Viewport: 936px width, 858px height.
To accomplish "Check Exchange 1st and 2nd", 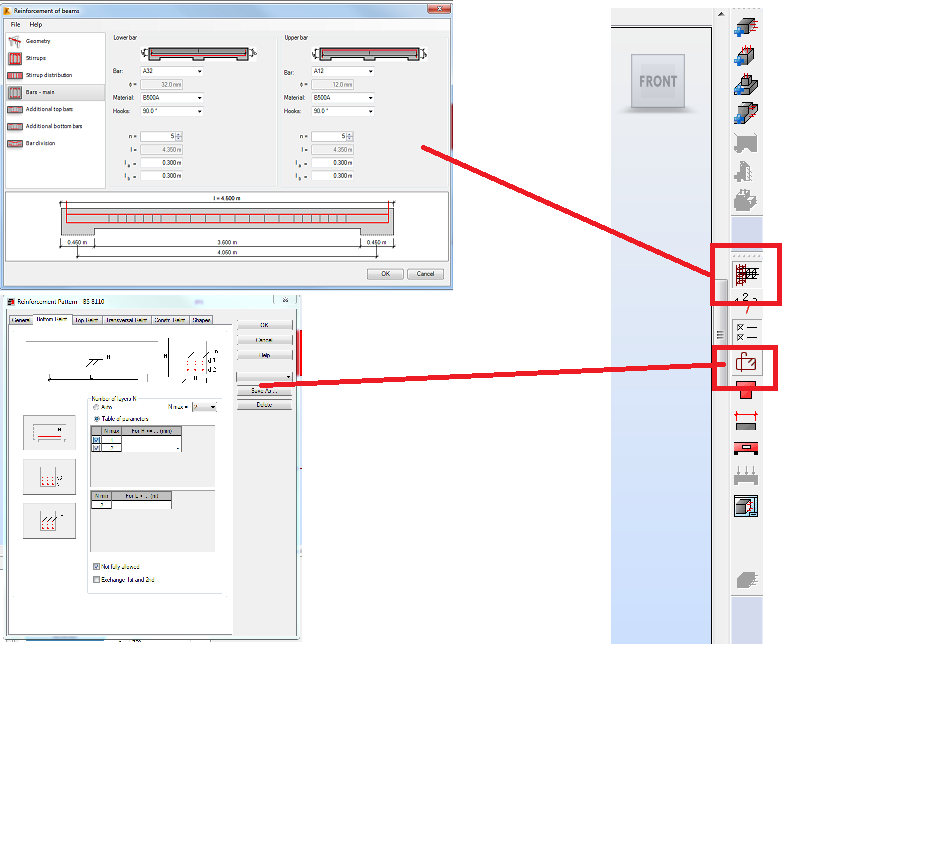I will click(94, 579).
